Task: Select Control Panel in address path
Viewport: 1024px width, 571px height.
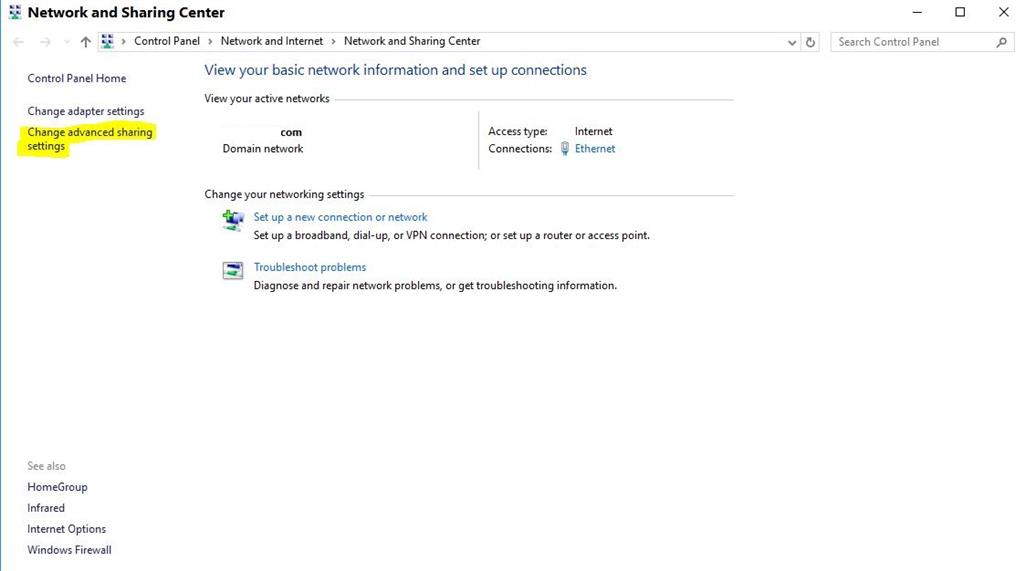Action: (167, 42)
